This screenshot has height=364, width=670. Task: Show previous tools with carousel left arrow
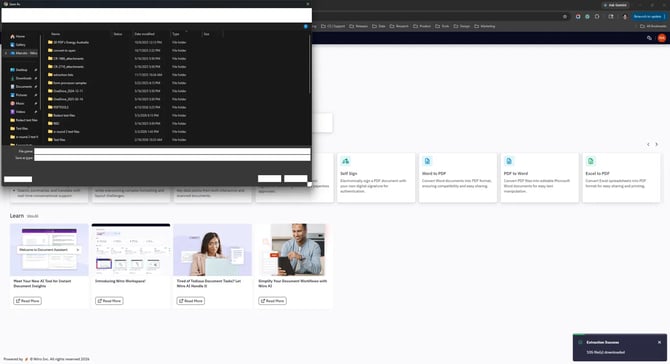pos(648,144)
